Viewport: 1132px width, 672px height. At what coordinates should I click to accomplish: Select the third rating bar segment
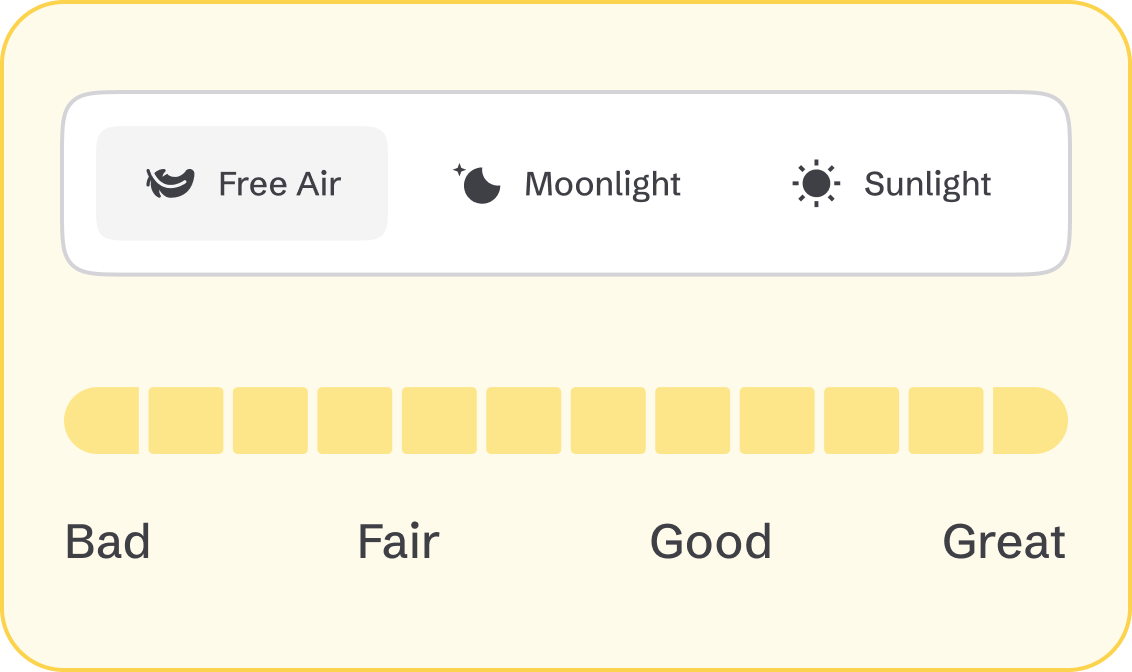pyautogui.click(x=270, y=421)
